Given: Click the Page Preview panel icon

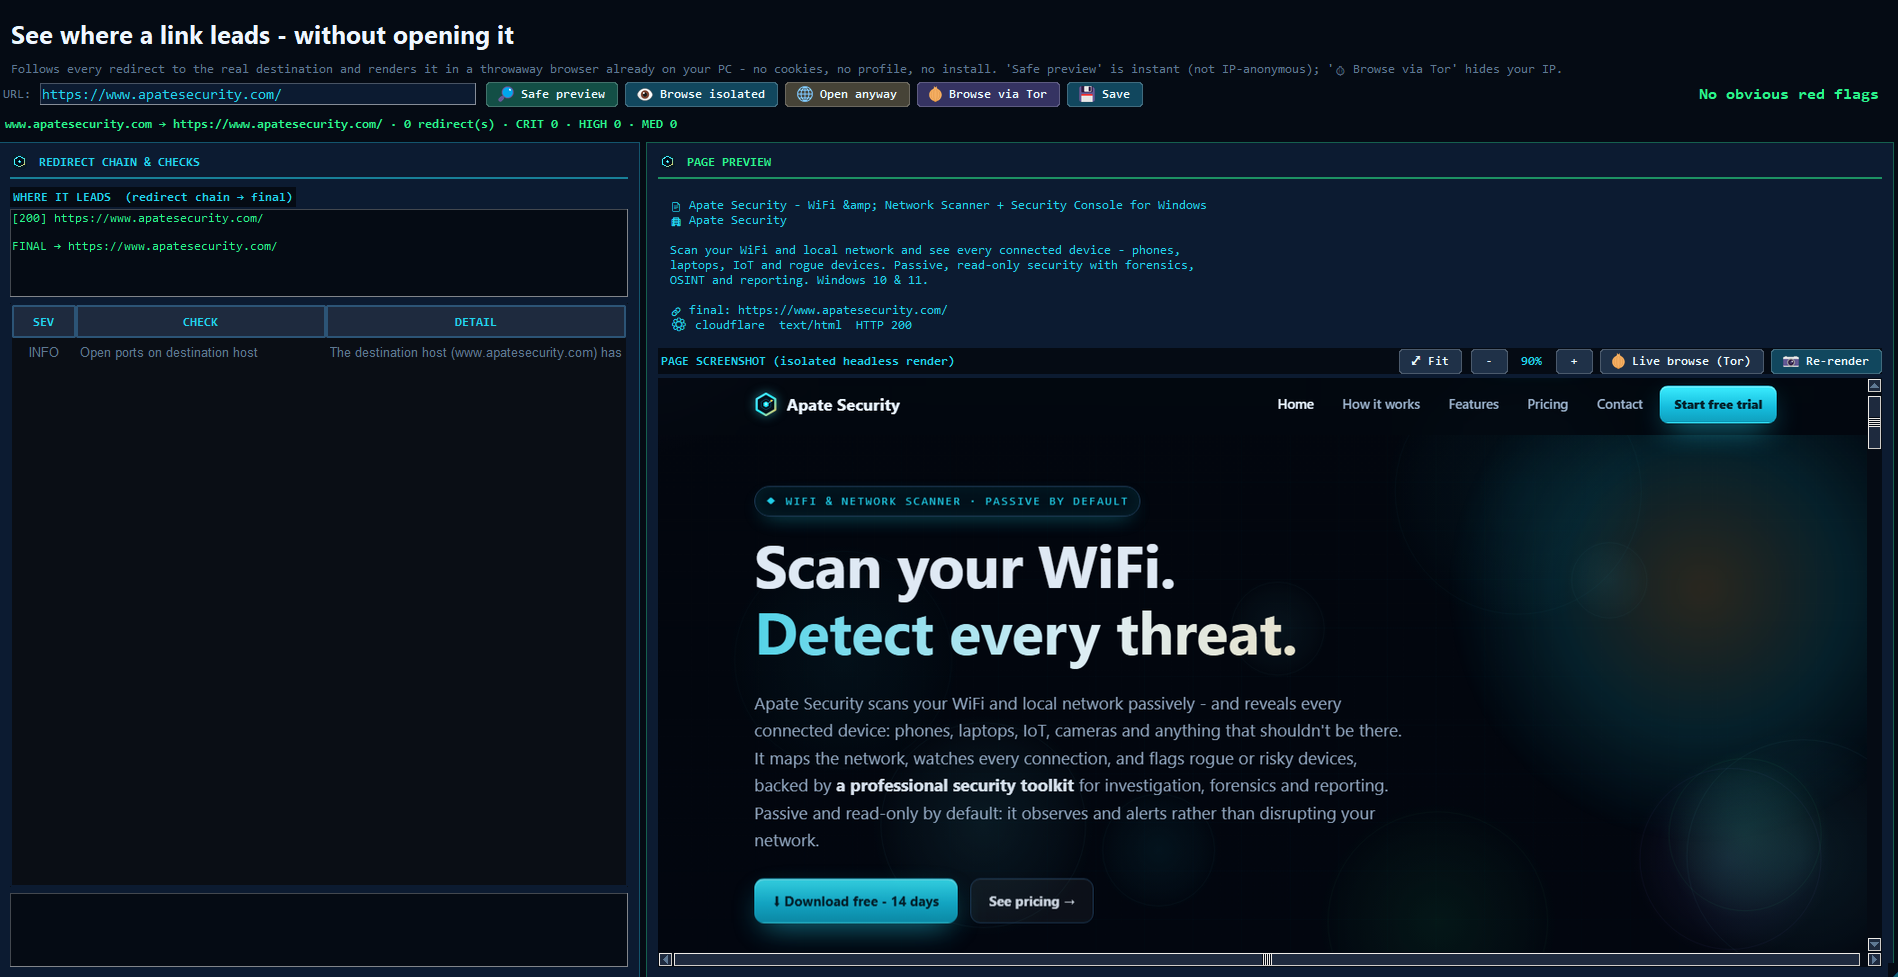Looking at the screenshot, I should pos(667,161).
